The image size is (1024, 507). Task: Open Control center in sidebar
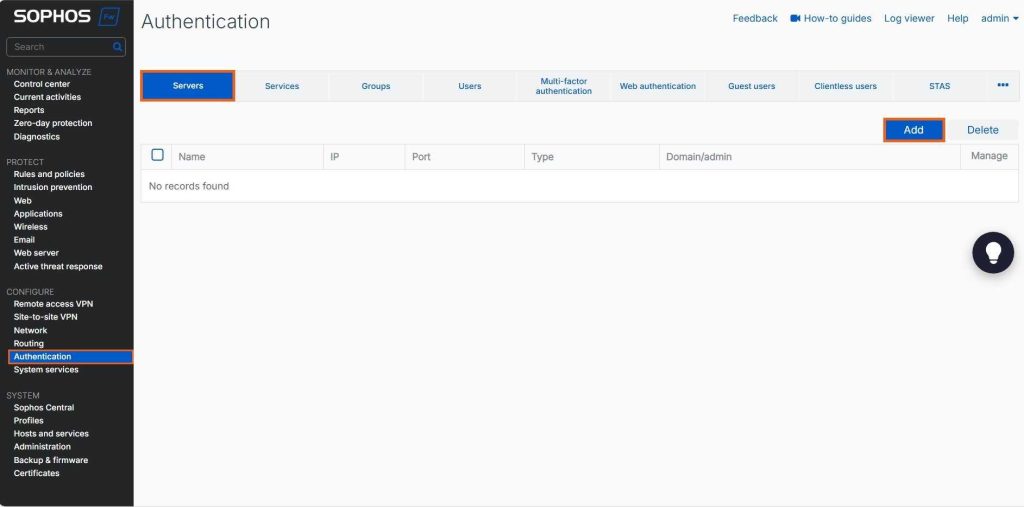coord(42,84)
